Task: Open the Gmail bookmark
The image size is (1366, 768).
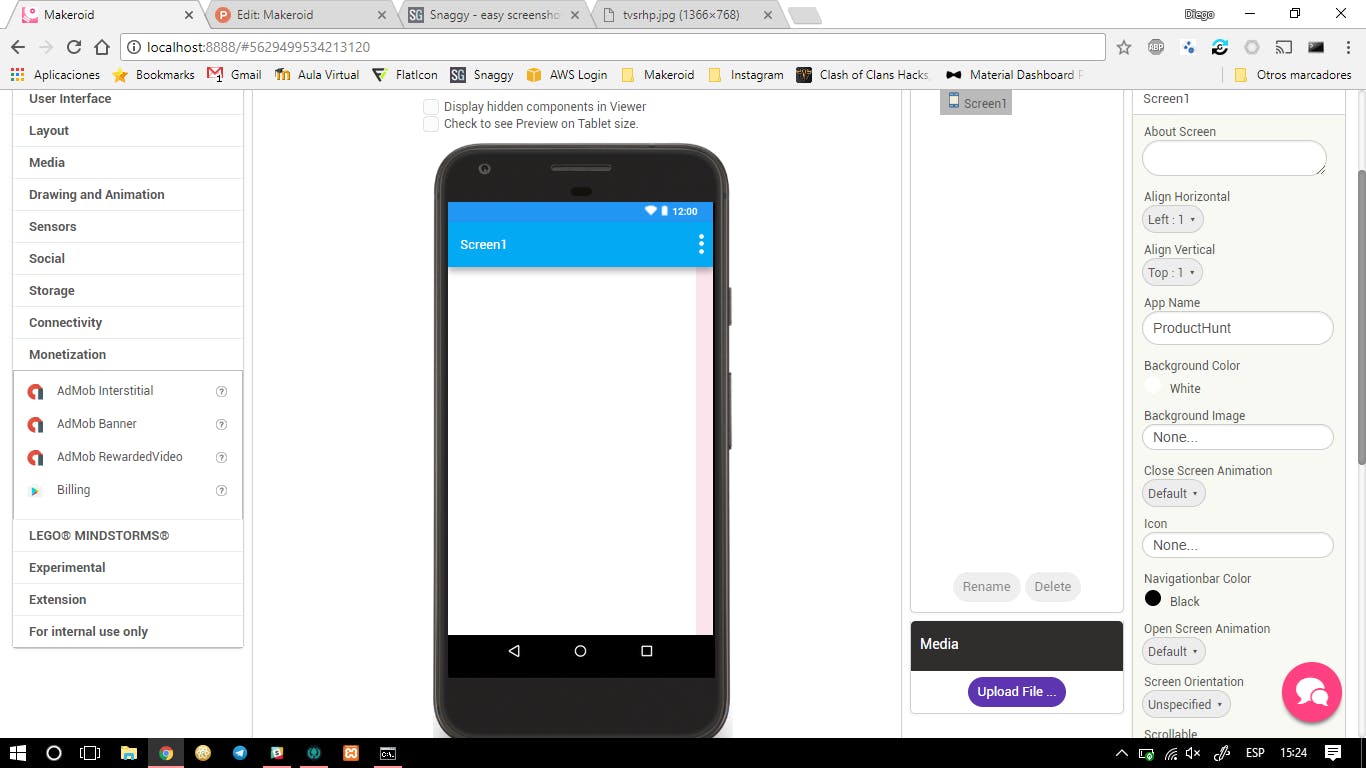Action: pos(234,75)
